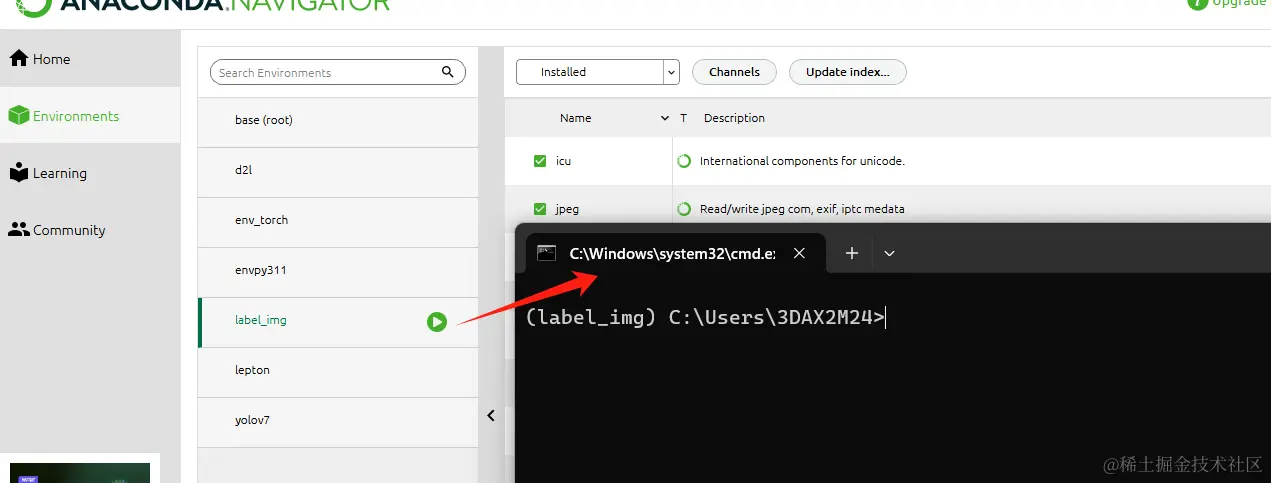Open the Home section in sidebar
This screenshot has width=1271, height=483.
point(90,59)
